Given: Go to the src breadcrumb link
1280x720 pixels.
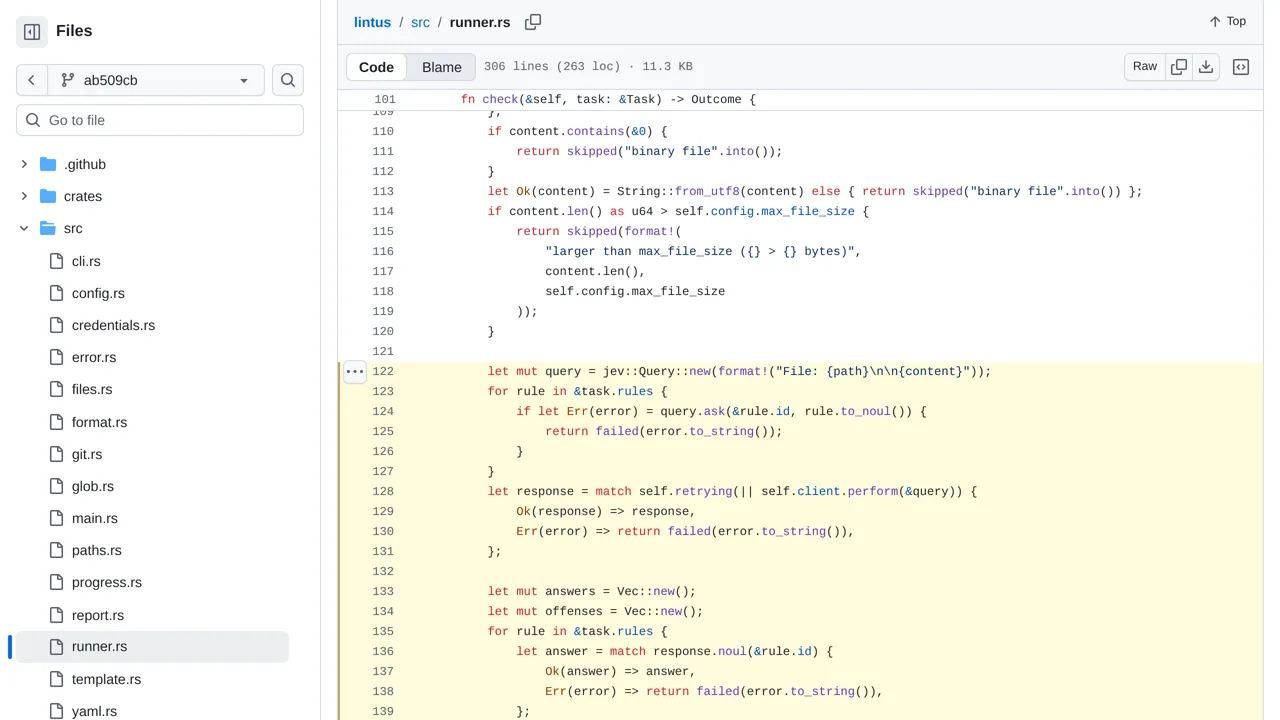Looking at the screenshot, I should [x=420, y=21].
